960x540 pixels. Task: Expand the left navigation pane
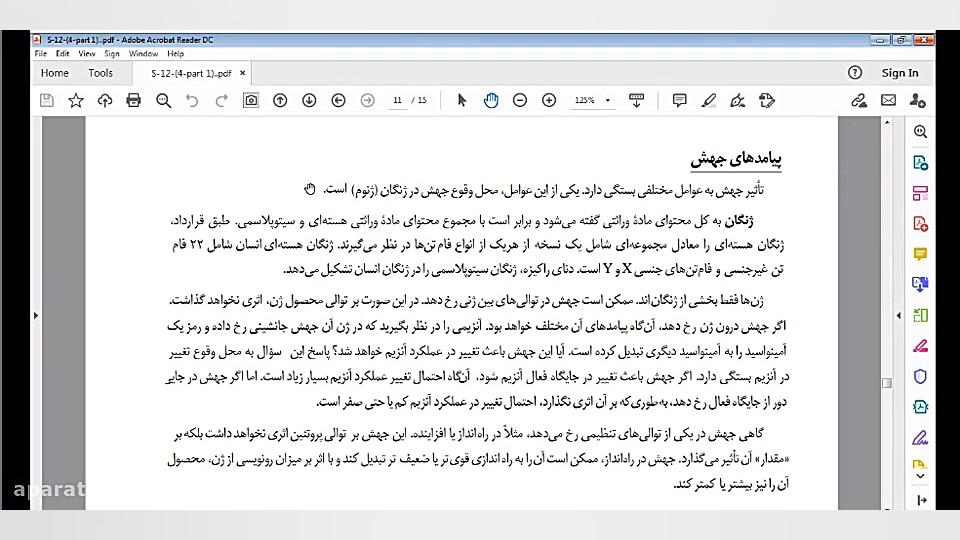[36, 316]
